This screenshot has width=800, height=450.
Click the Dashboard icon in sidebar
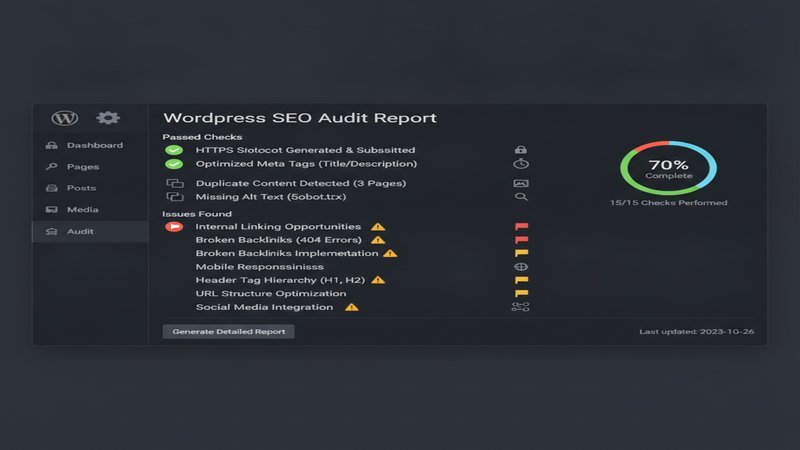point(52,145)
